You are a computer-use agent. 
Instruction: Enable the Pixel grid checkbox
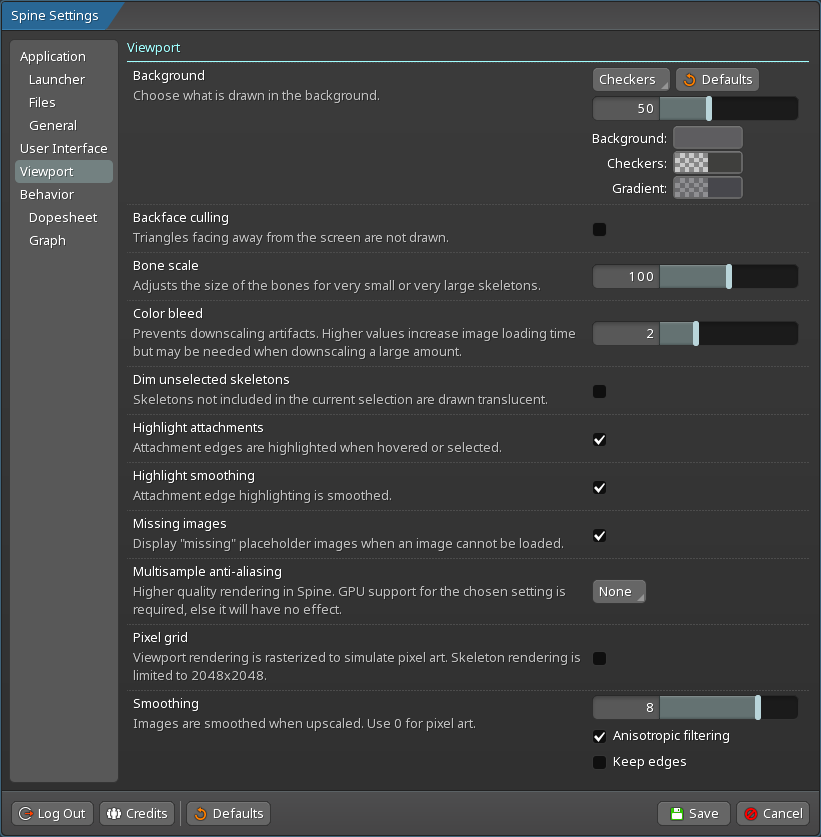coord(600,658)
